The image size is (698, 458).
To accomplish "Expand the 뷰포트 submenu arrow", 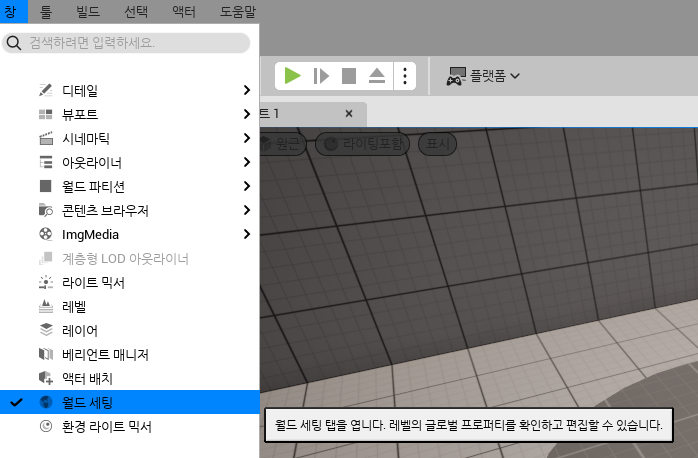I will (x=247, y=114).
